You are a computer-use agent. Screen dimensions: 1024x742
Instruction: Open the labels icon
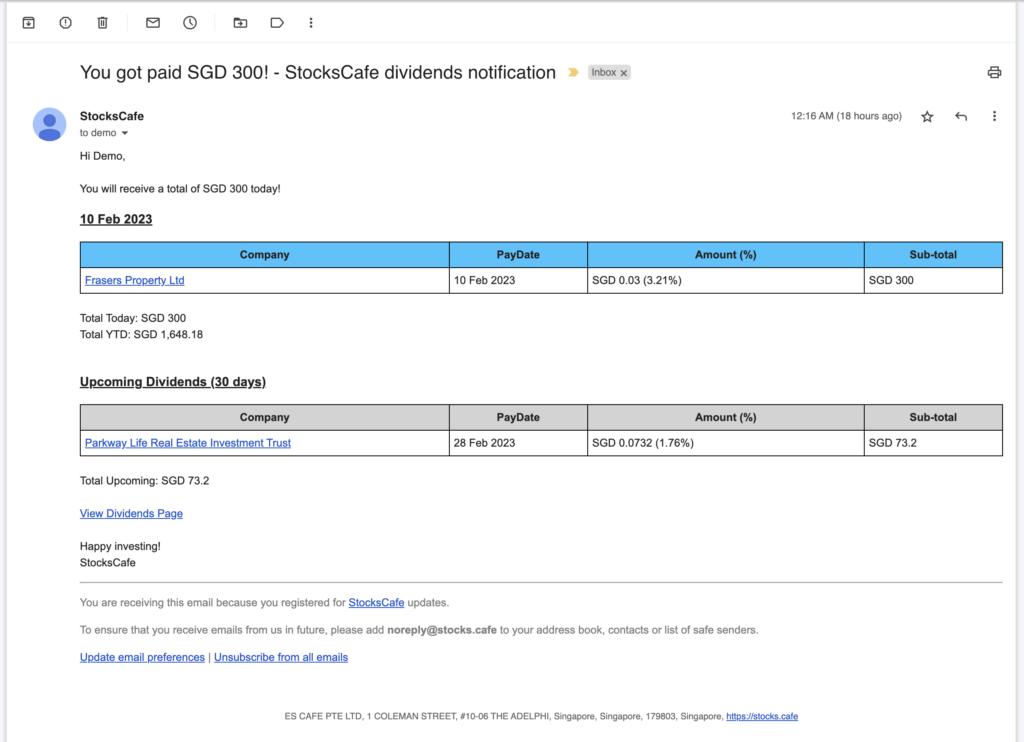[x=277, y=23]
